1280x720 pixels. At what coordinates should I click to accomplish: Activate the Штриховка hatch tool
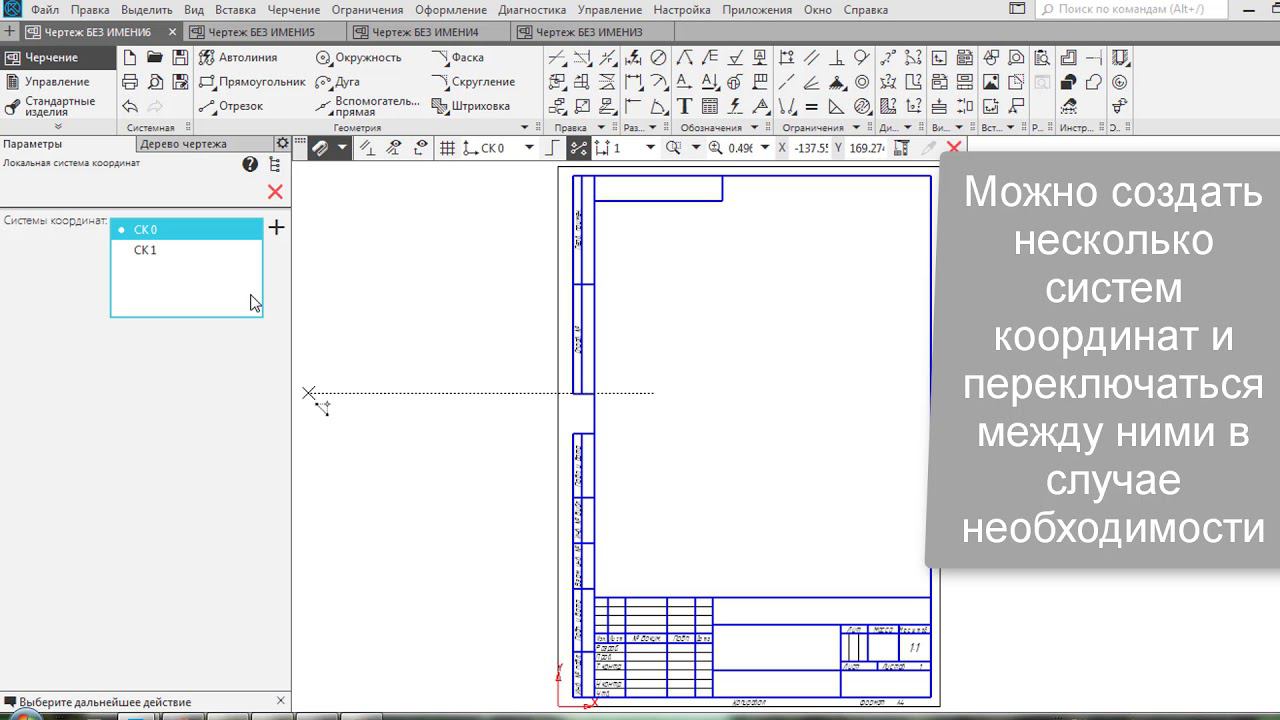click(471, 106)
